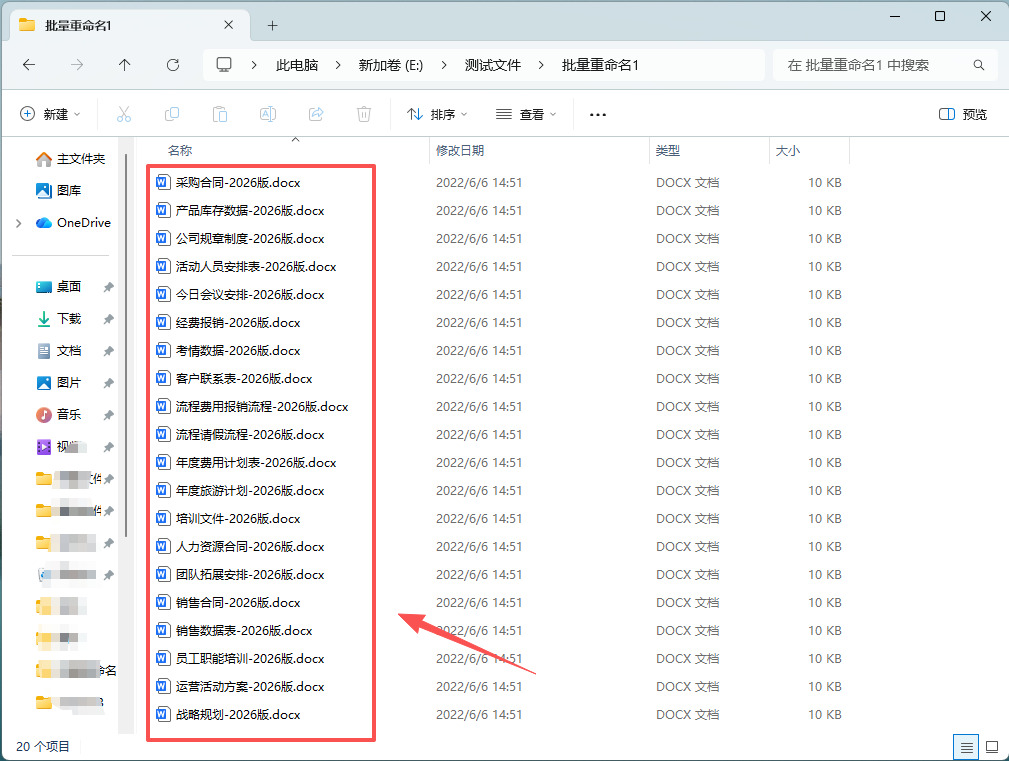
Task: Switch to details view icon in status bar
Action: tap(966, 747)
